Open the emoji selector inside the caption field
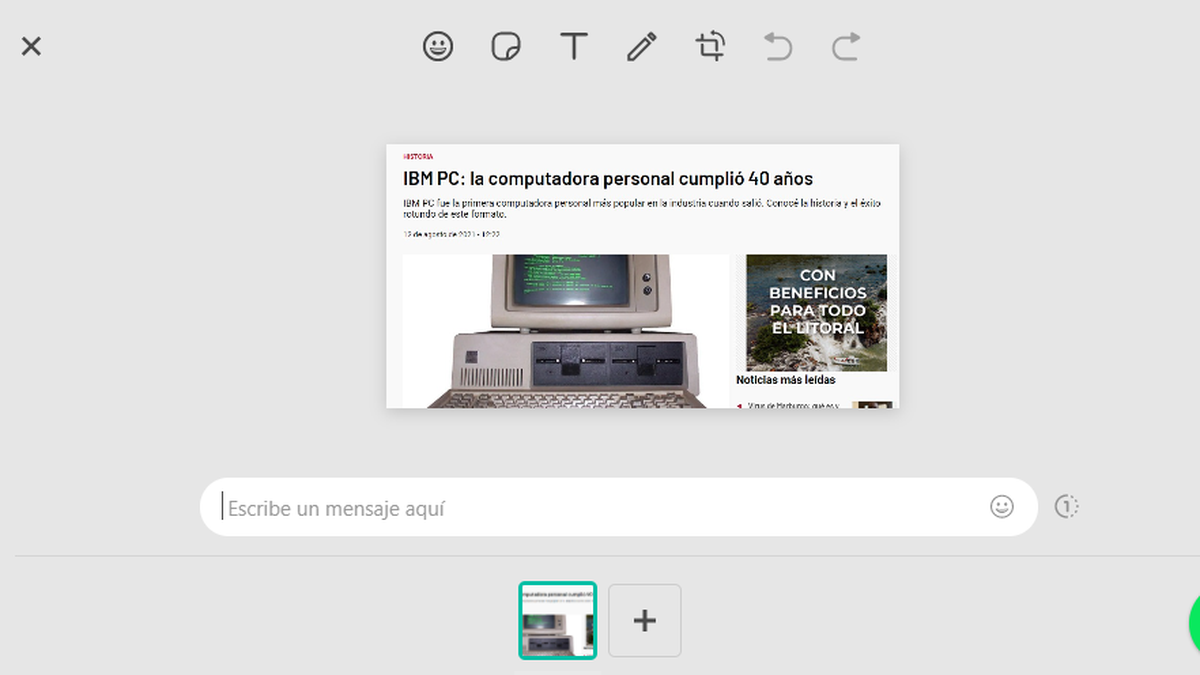The height and width of the screenshot is (675, 1200). pos(1002,506)
